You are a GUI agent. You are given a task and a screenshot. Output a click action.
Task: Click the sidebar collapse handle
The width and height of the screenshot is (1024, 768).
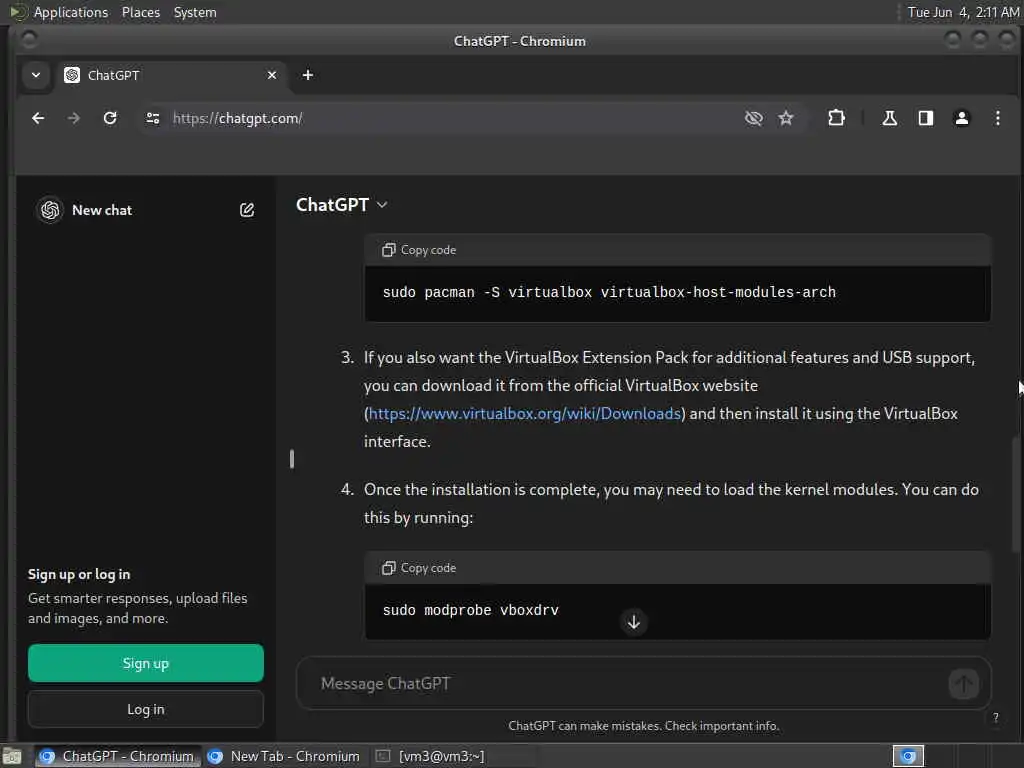click(292, 459)
